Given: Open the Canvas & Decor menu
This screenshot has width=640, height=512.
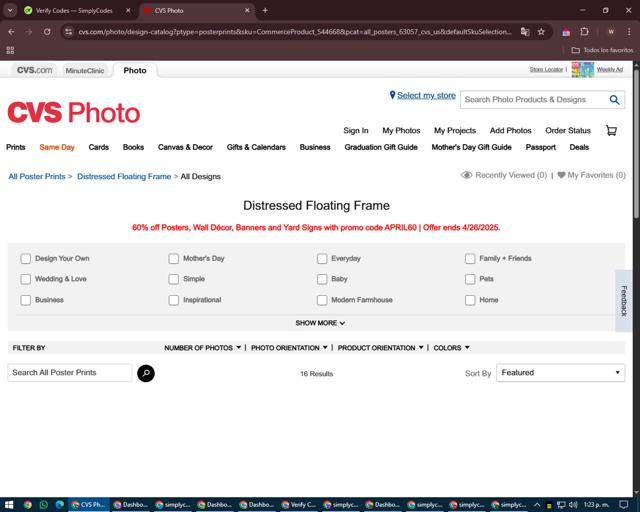Looking at the screenshot, I should click(x=185, y=147).
